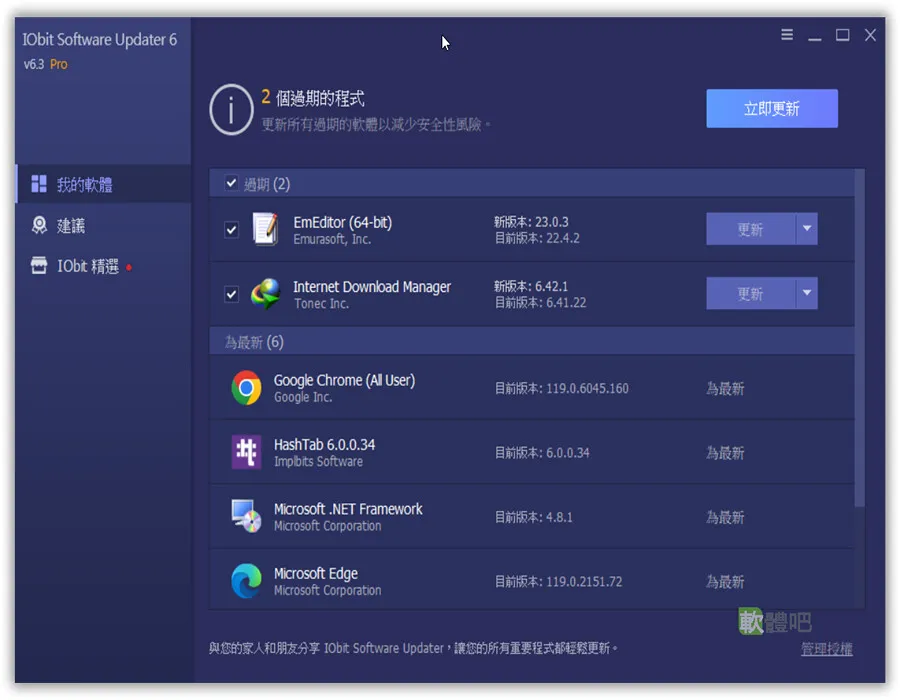The image size is (900, 700).
Task: Click the HashTab app icon
Action: point(246,452)
